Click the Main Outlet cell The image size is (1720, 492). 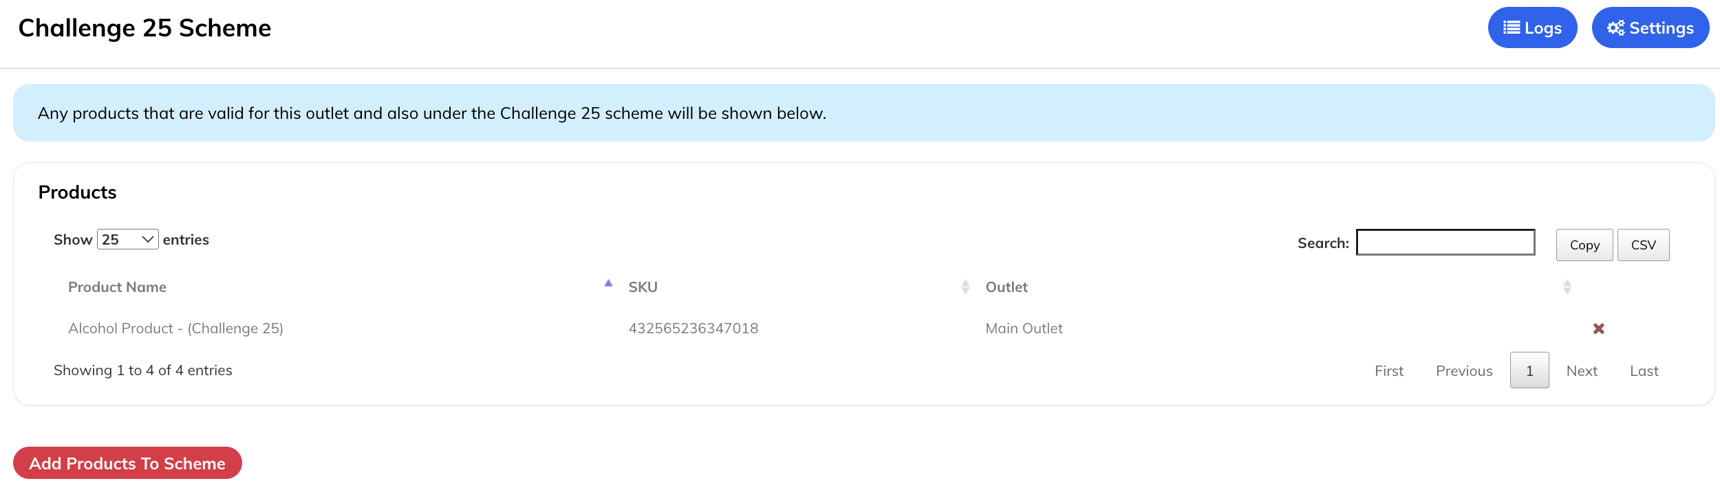[1023, 329]
